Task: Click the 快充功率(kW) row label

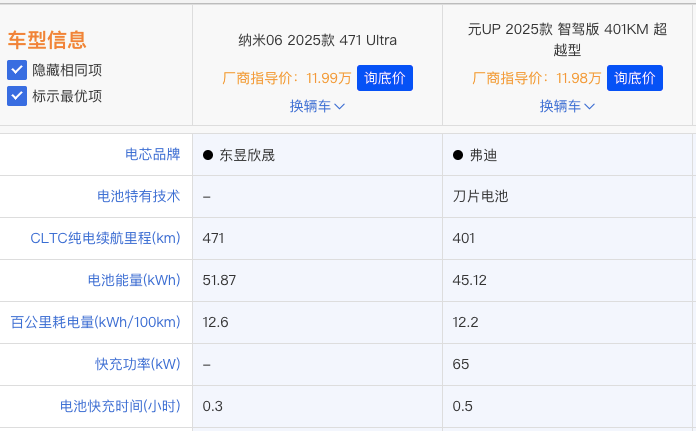Action: point(138,364)
